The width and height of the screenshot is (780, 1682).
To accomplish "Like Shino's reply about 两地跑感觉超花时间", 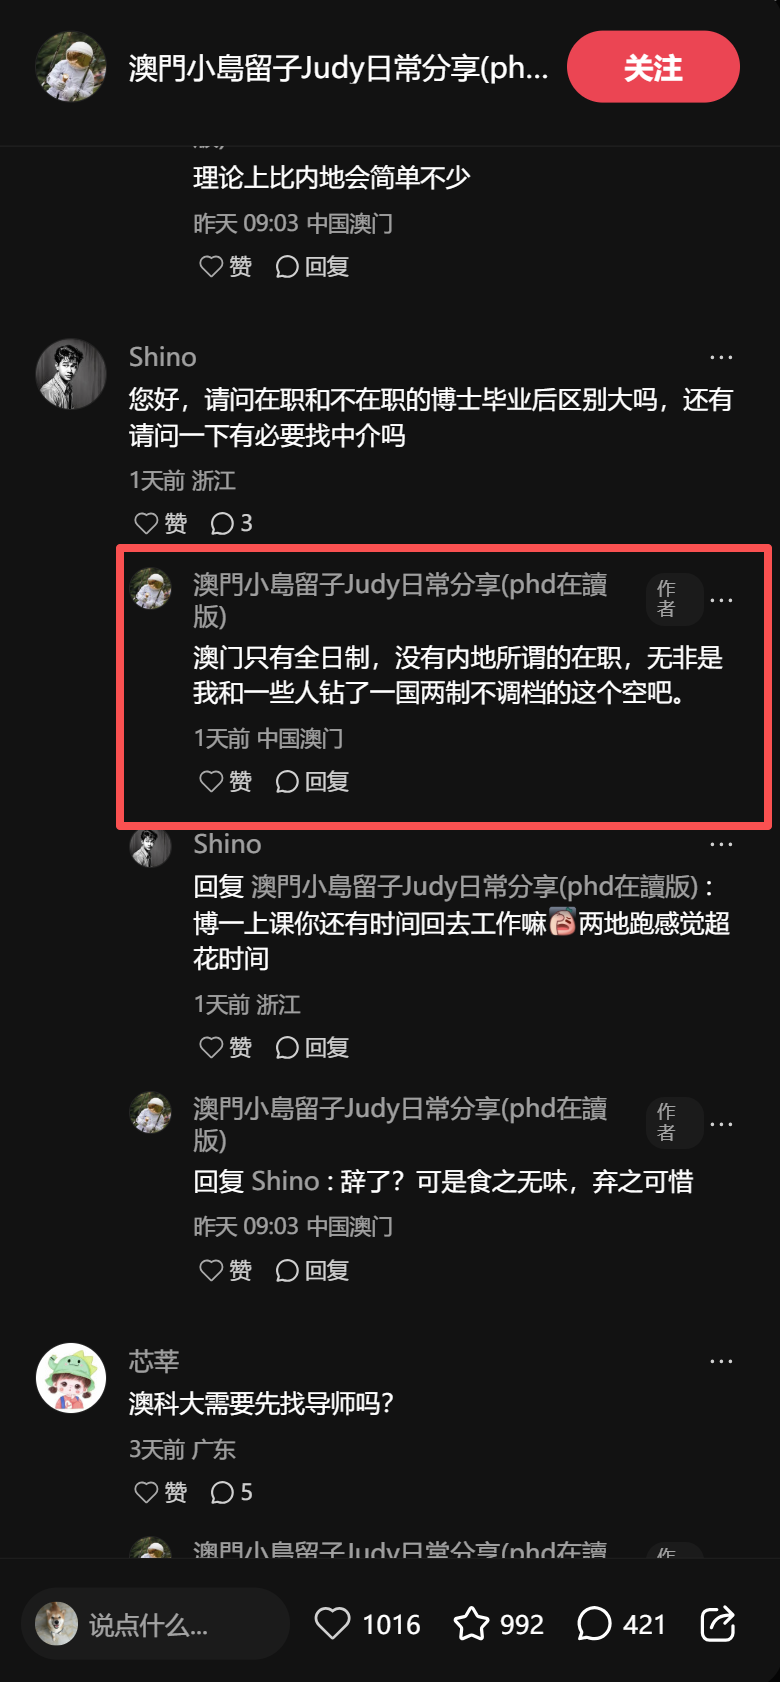I will point(225,1047).
